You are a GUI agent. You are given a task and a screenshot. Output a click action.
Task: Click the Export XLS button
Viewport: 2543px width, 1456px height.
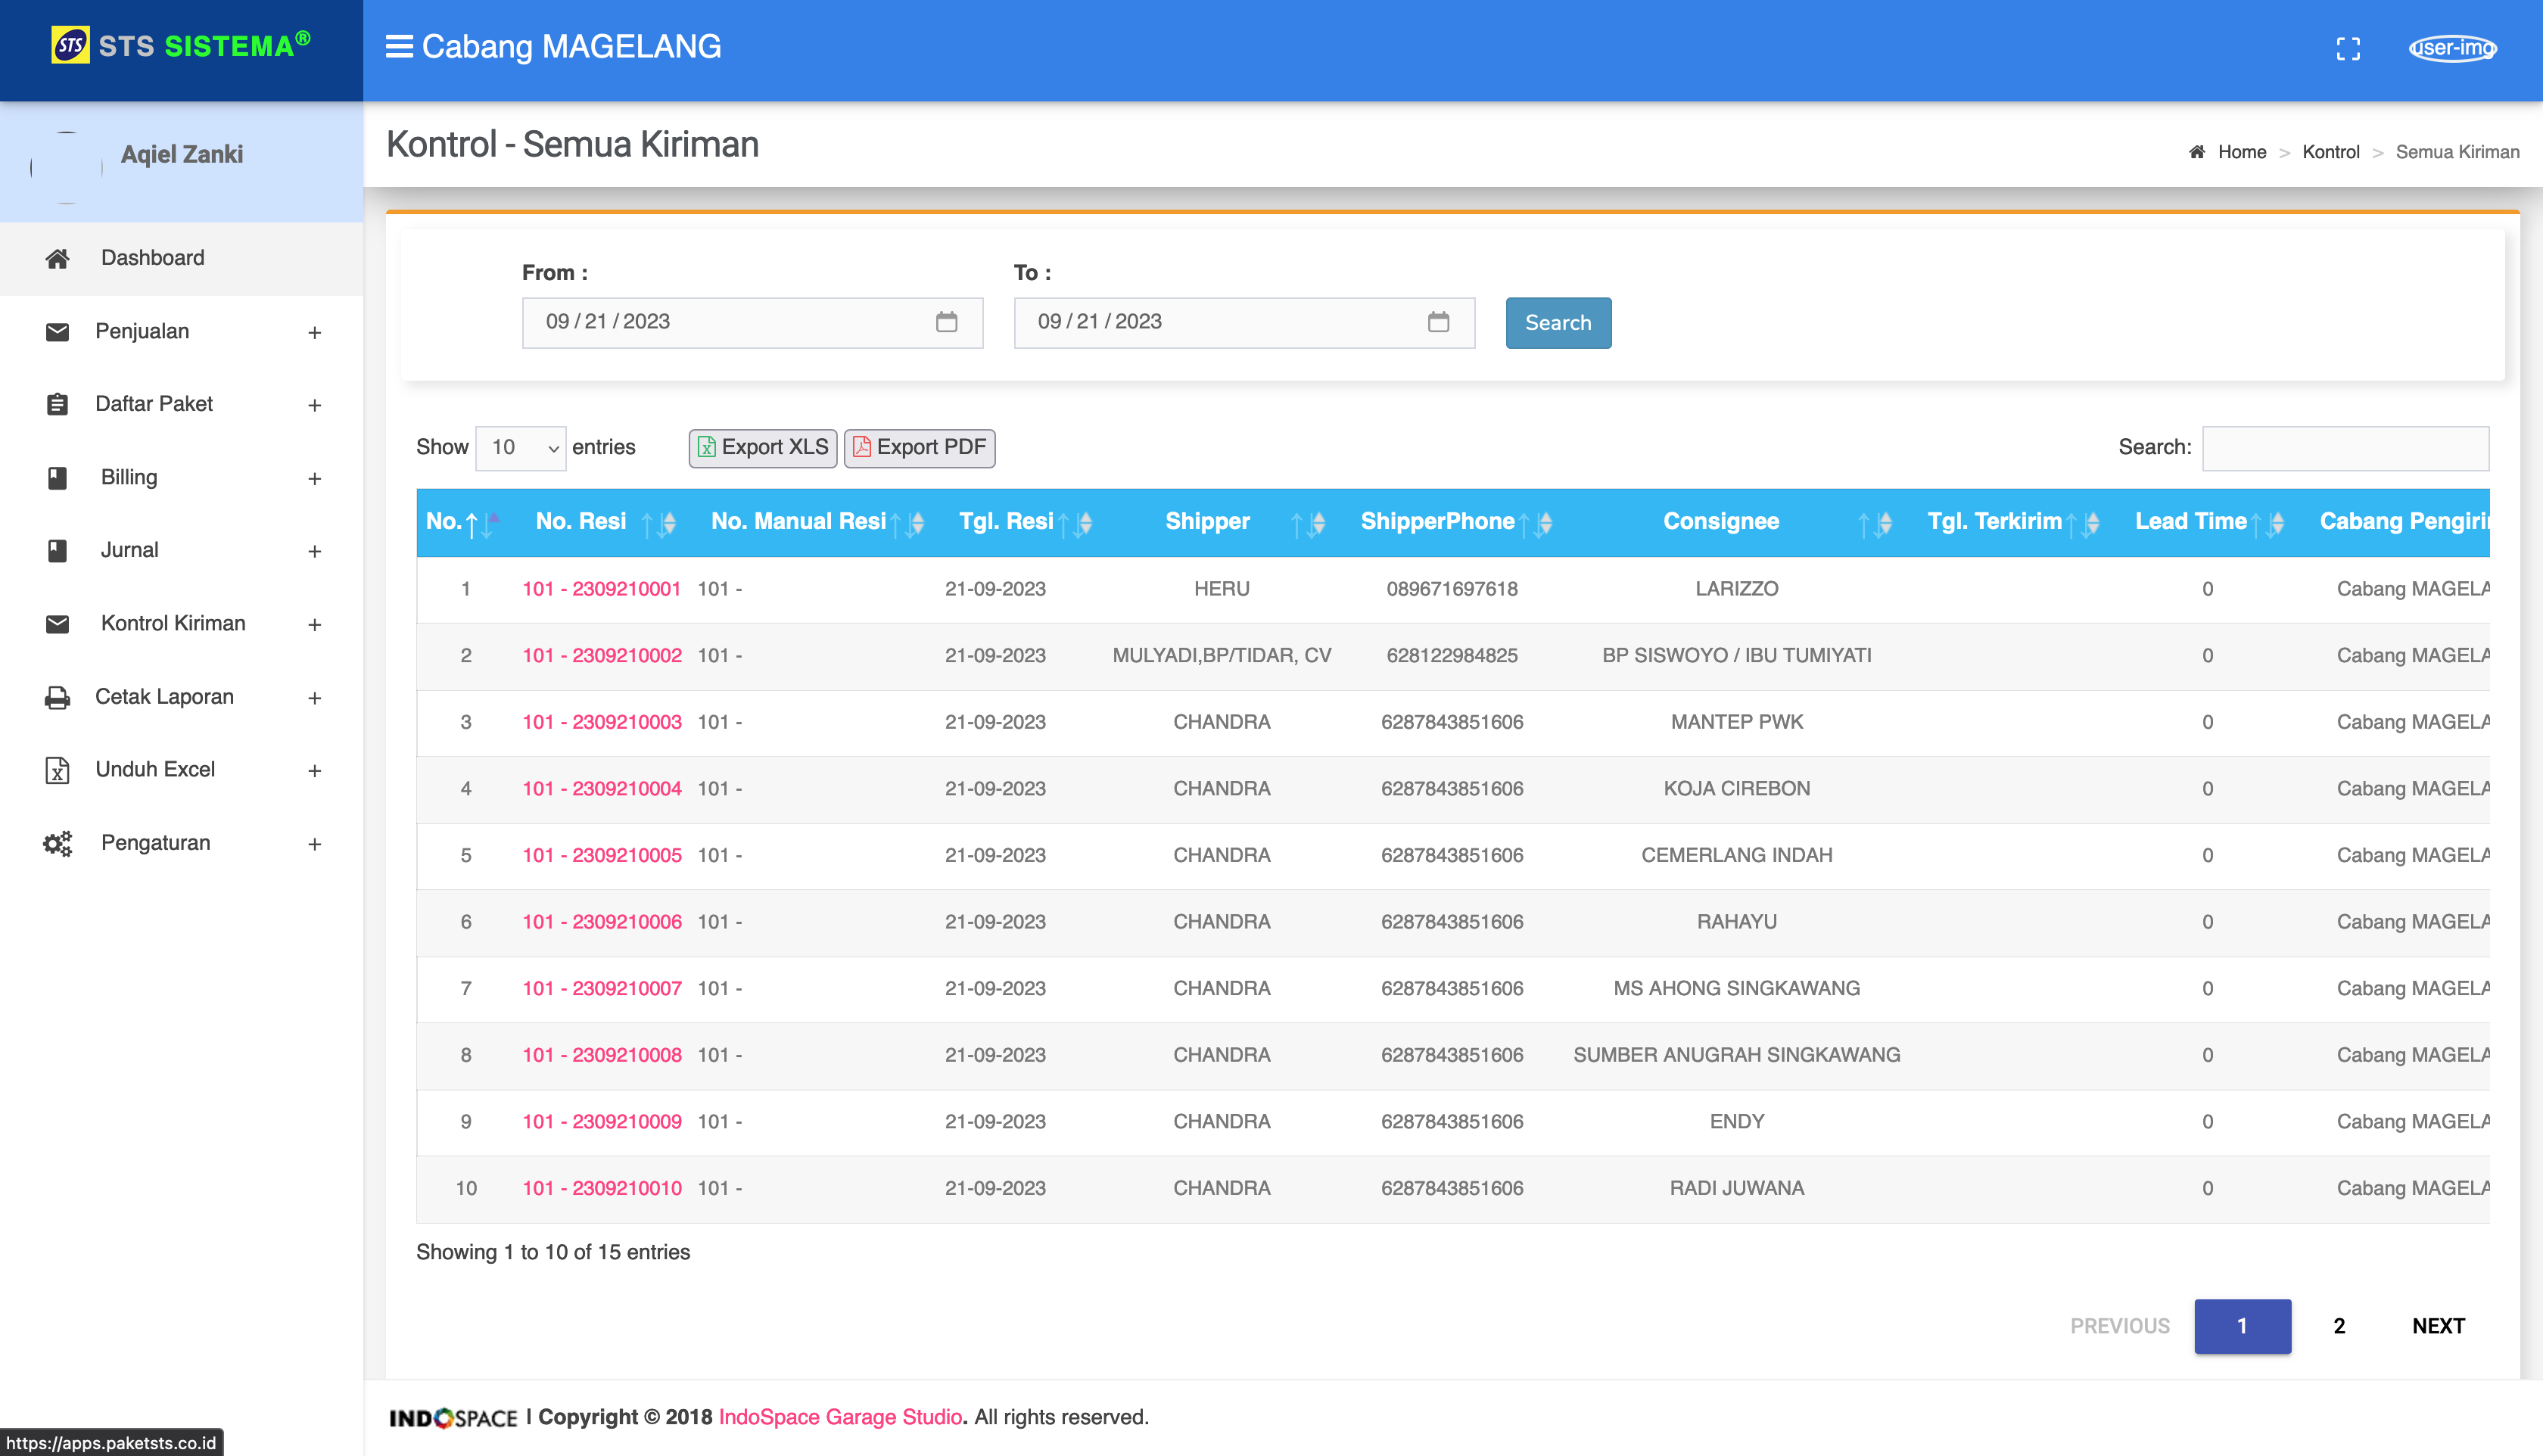pos(763,447)
